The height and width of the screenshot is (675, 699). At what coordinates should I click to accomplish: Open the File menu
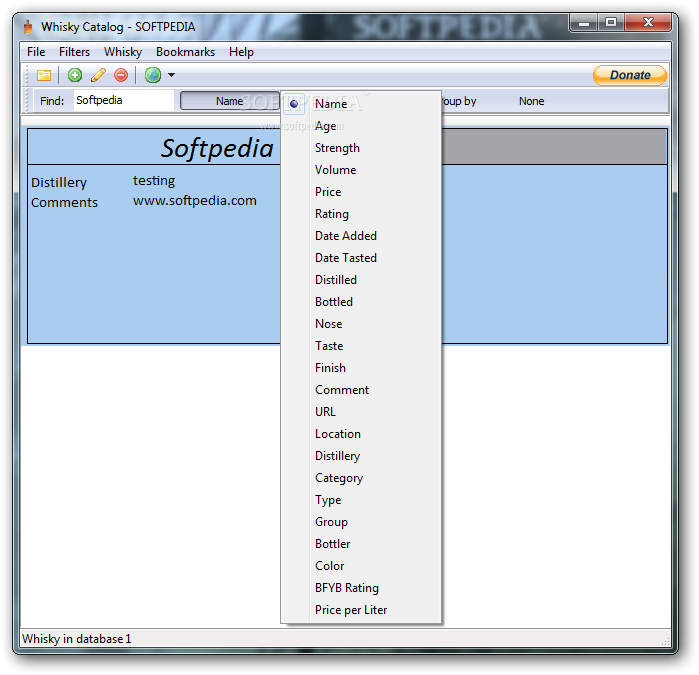pyautogui.click(x=36, y=52)
